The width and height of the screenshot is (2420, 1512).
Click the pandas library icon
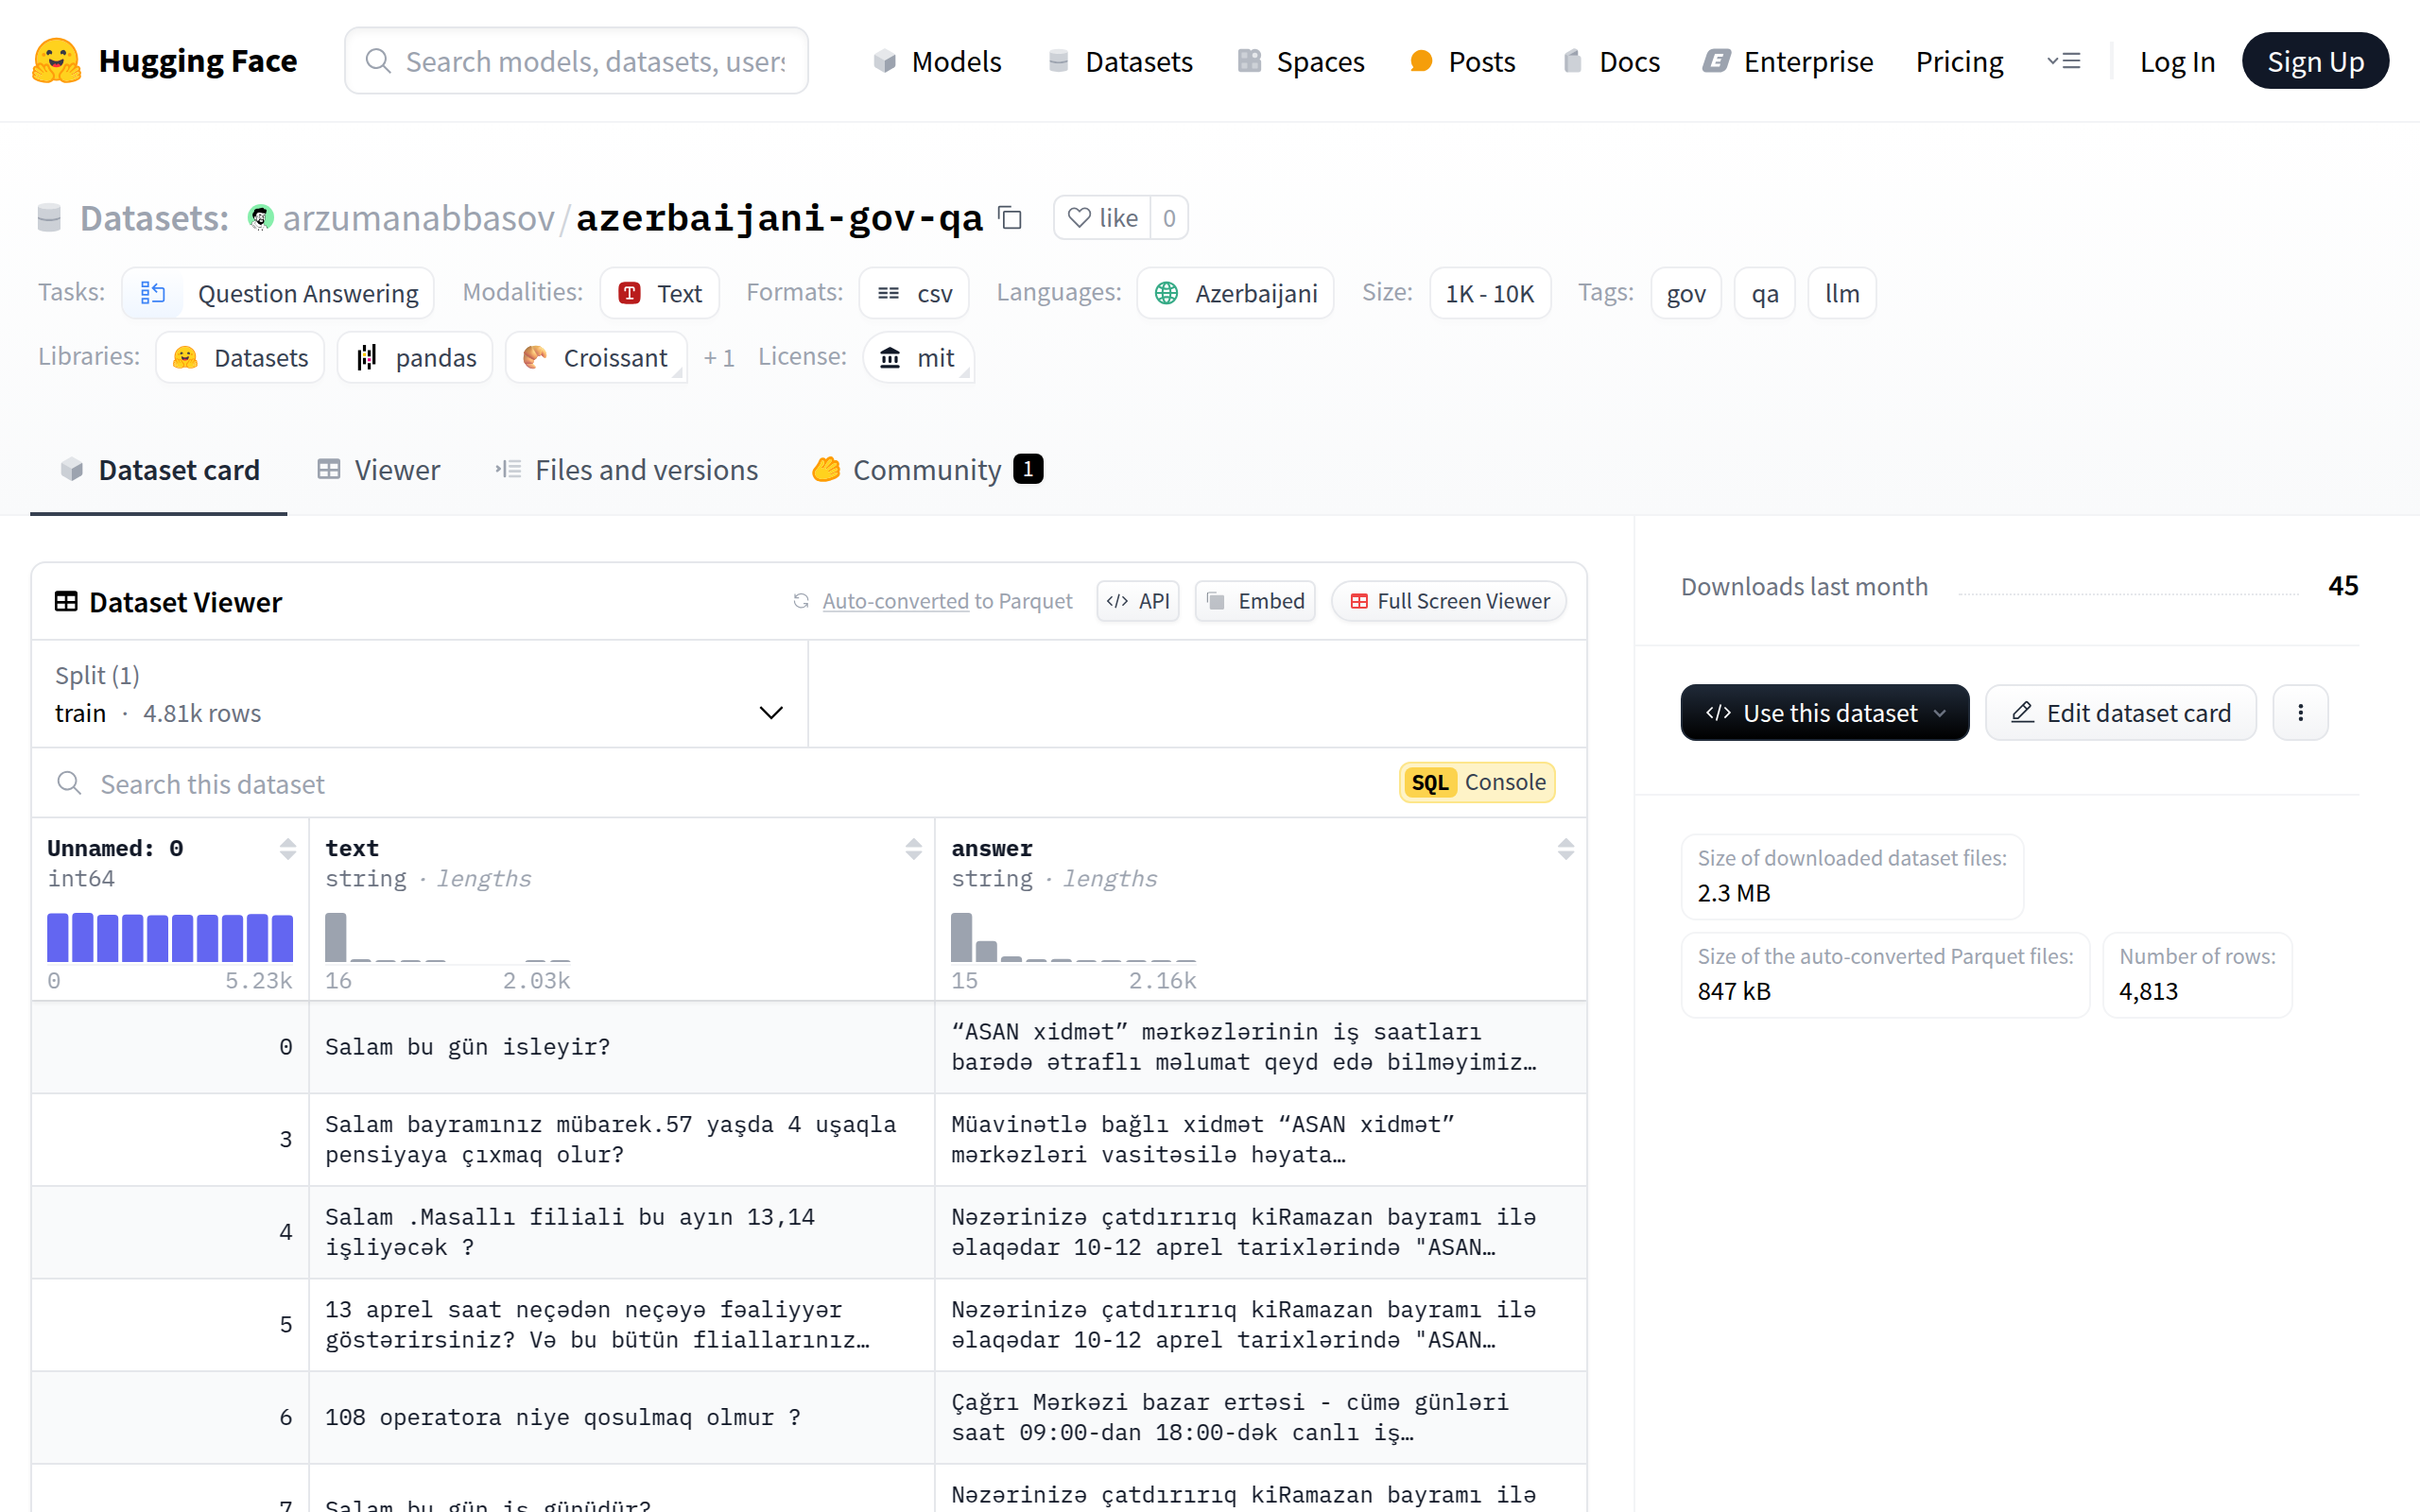point(367,357)
